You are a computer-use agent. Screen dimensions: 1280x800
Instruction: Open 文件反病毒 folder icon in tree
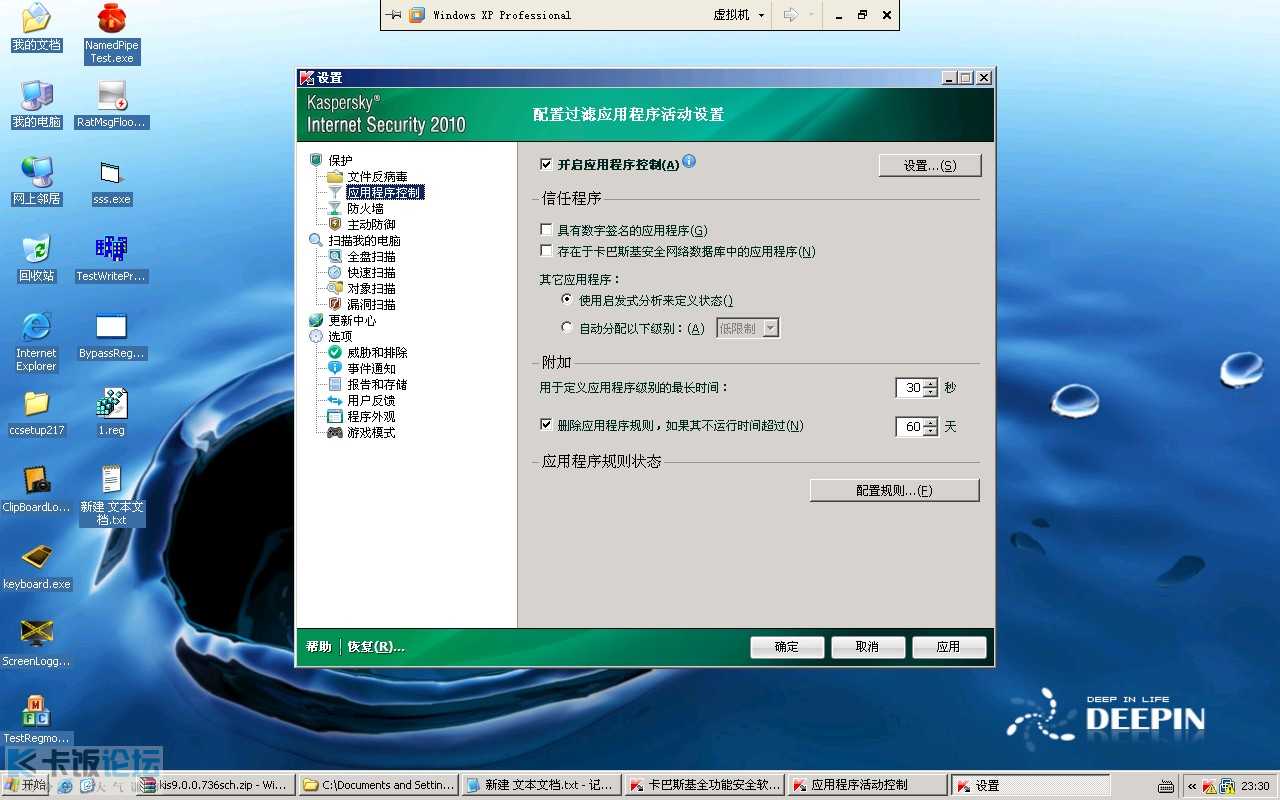tap(335, 176)
